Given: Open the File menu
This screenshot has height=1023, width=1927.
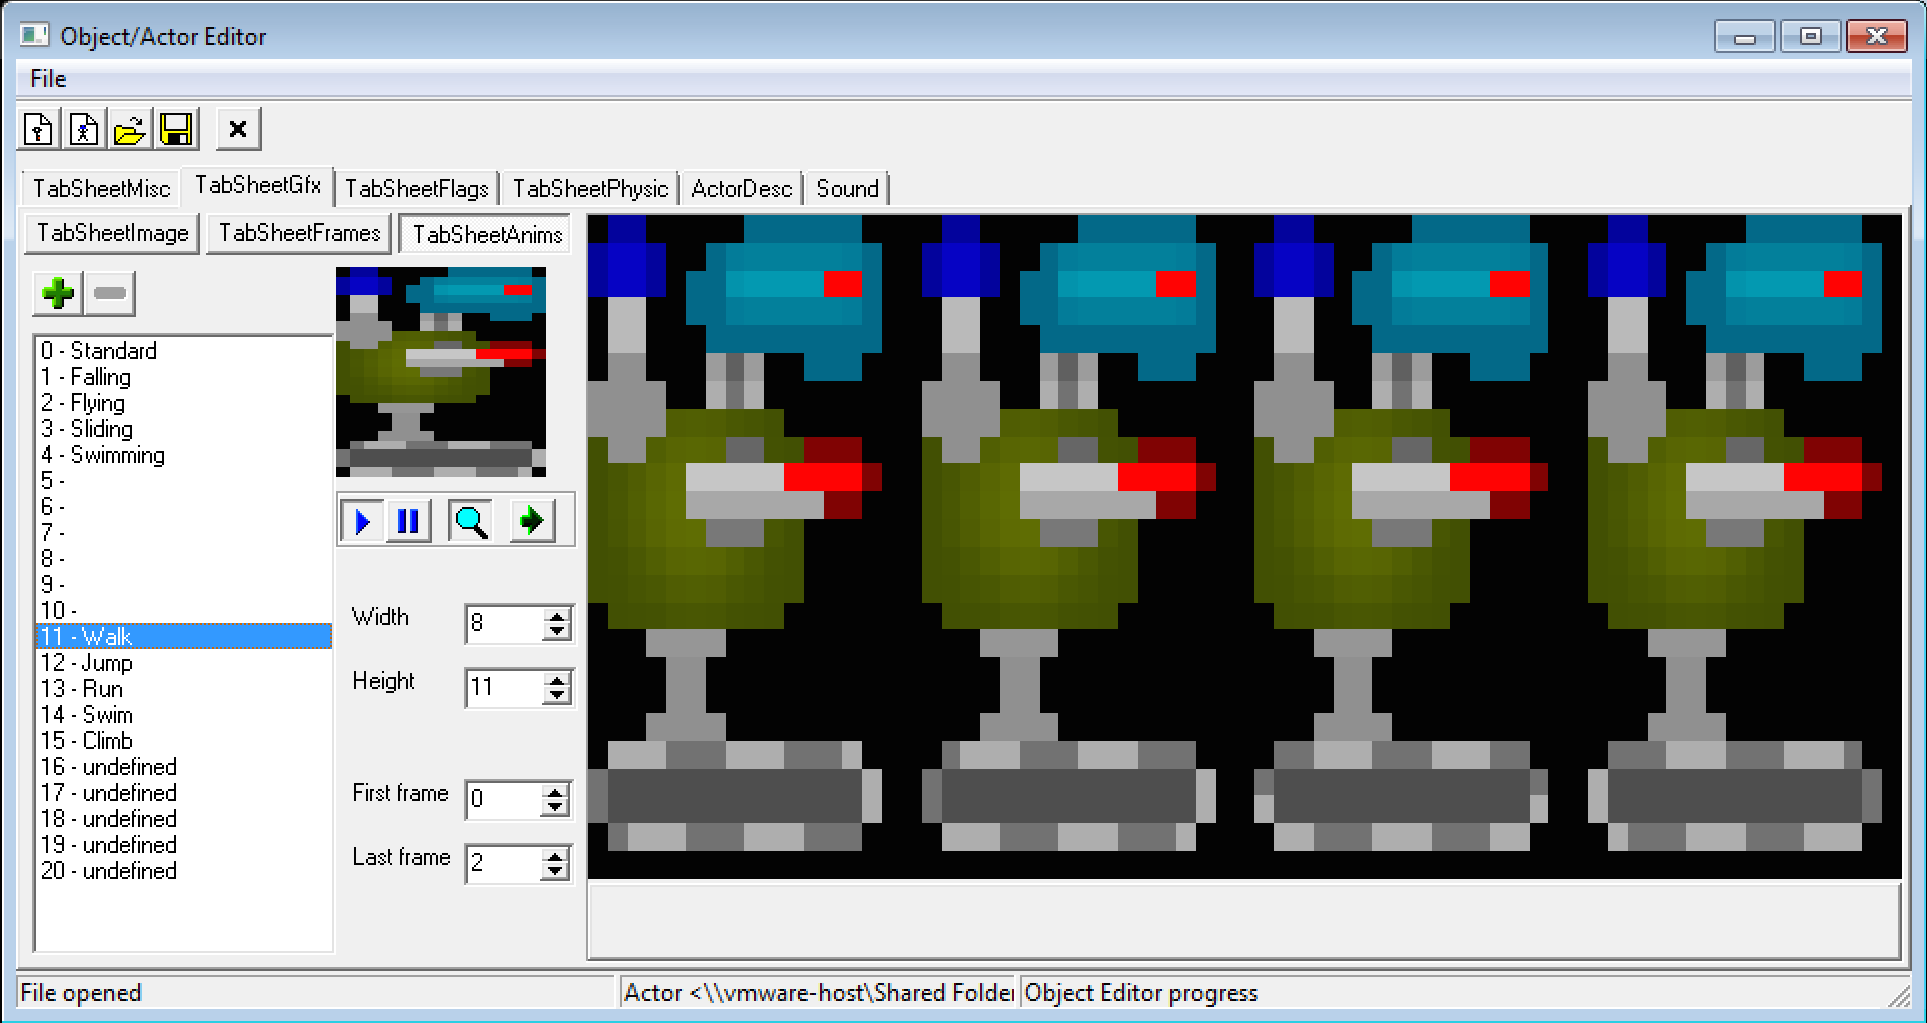Looking at the screenshot, I should [x=48, y=79].
